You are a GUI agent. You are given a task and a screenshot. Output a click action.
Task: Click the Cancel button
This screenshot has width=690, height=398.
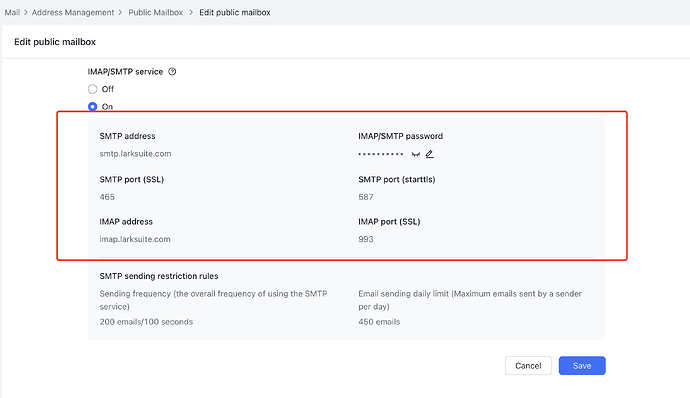pyautogui.click(x=528, y=365)
